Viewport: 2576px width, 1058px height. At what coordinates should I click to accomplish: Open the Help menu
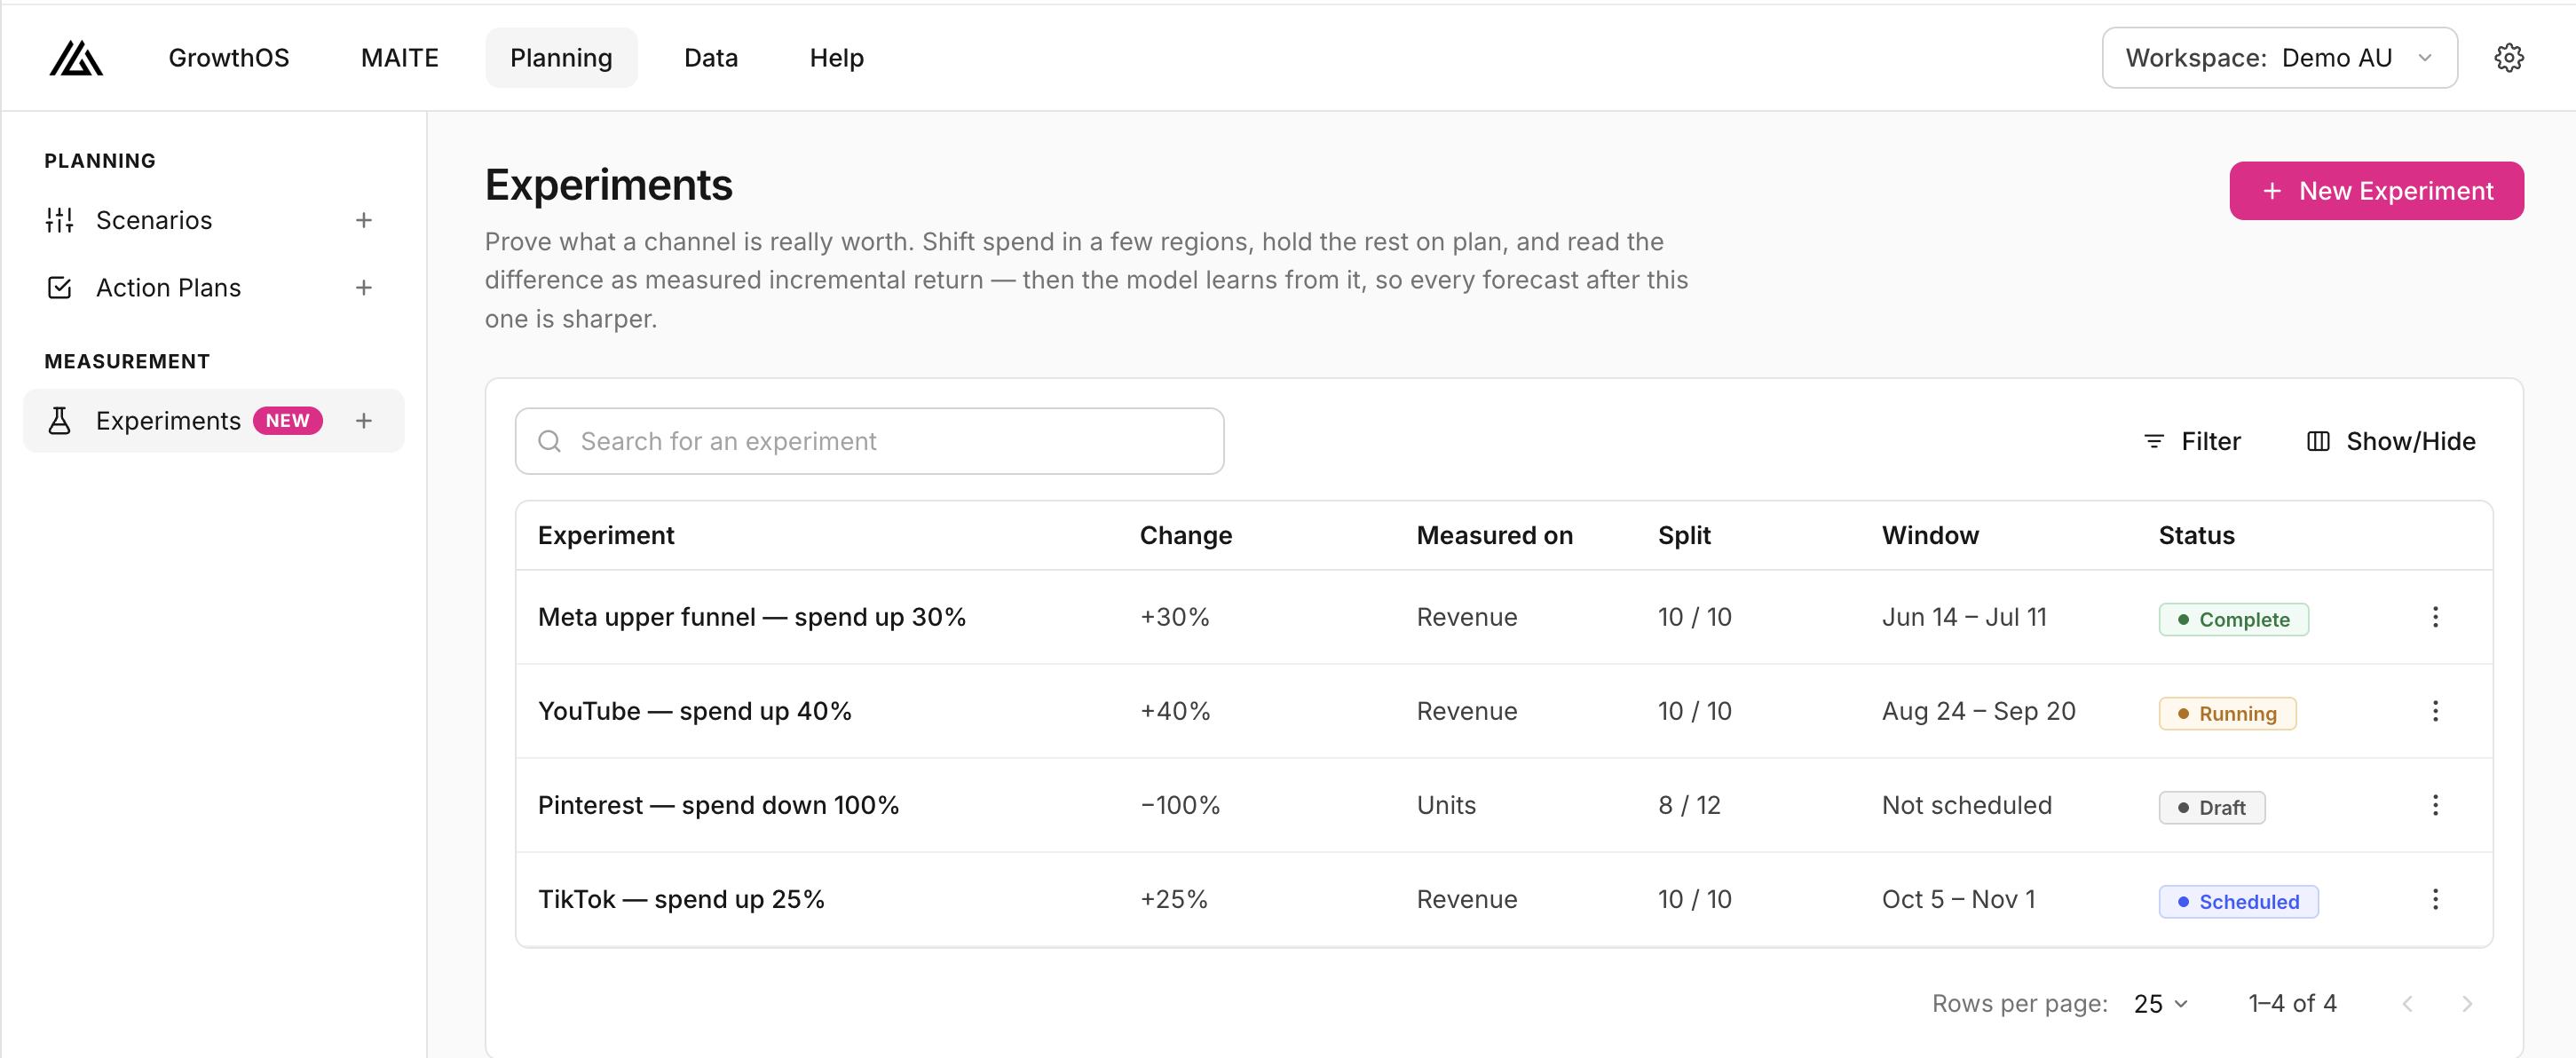coord(836,58)
